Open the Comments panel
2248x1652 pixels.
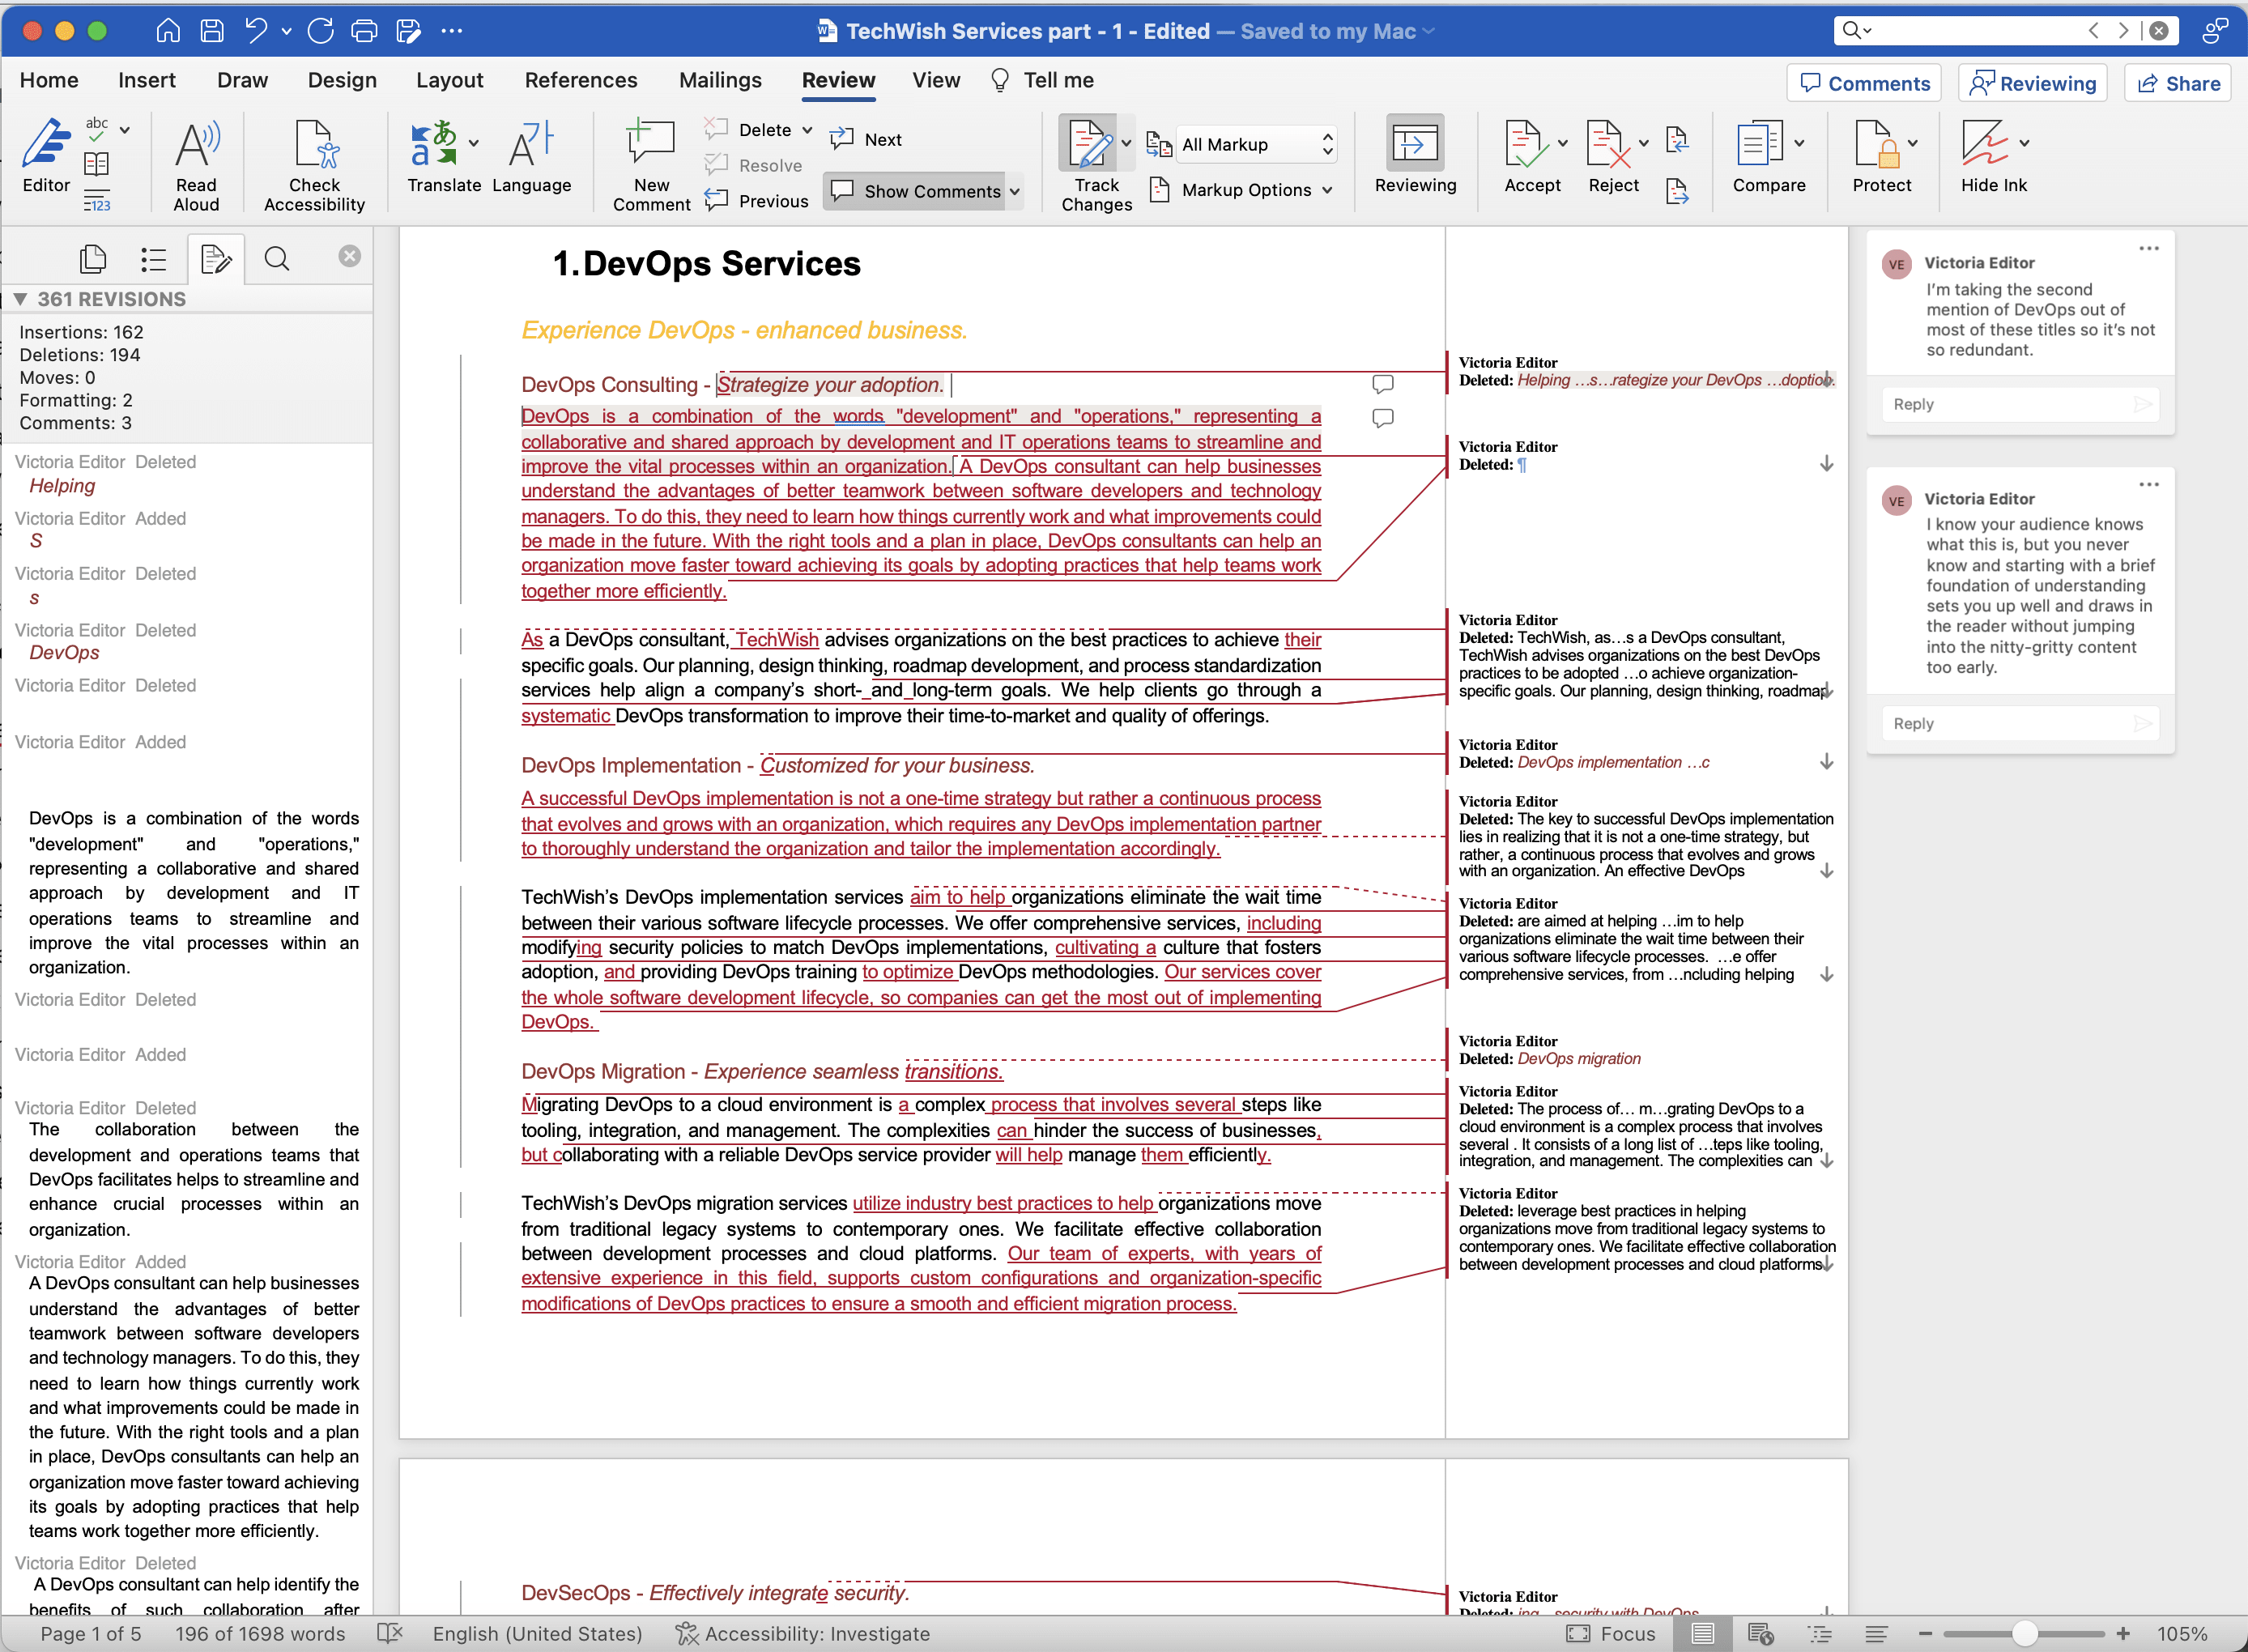click(1866, 82)
